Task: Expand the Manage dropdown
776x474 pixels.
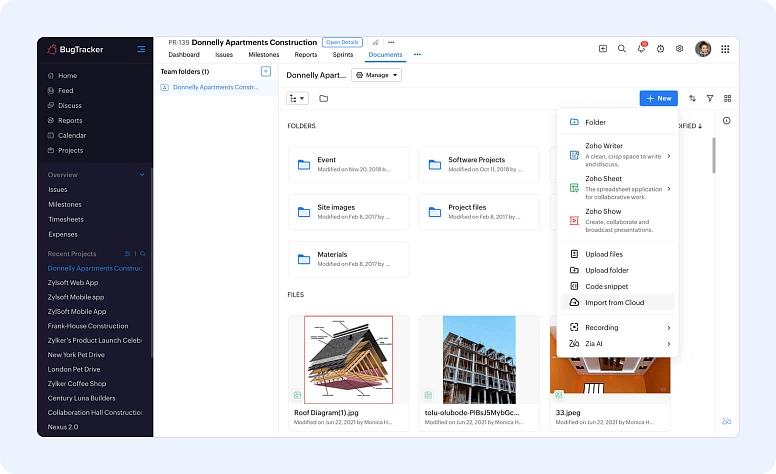Action: [x=377, y=75]
